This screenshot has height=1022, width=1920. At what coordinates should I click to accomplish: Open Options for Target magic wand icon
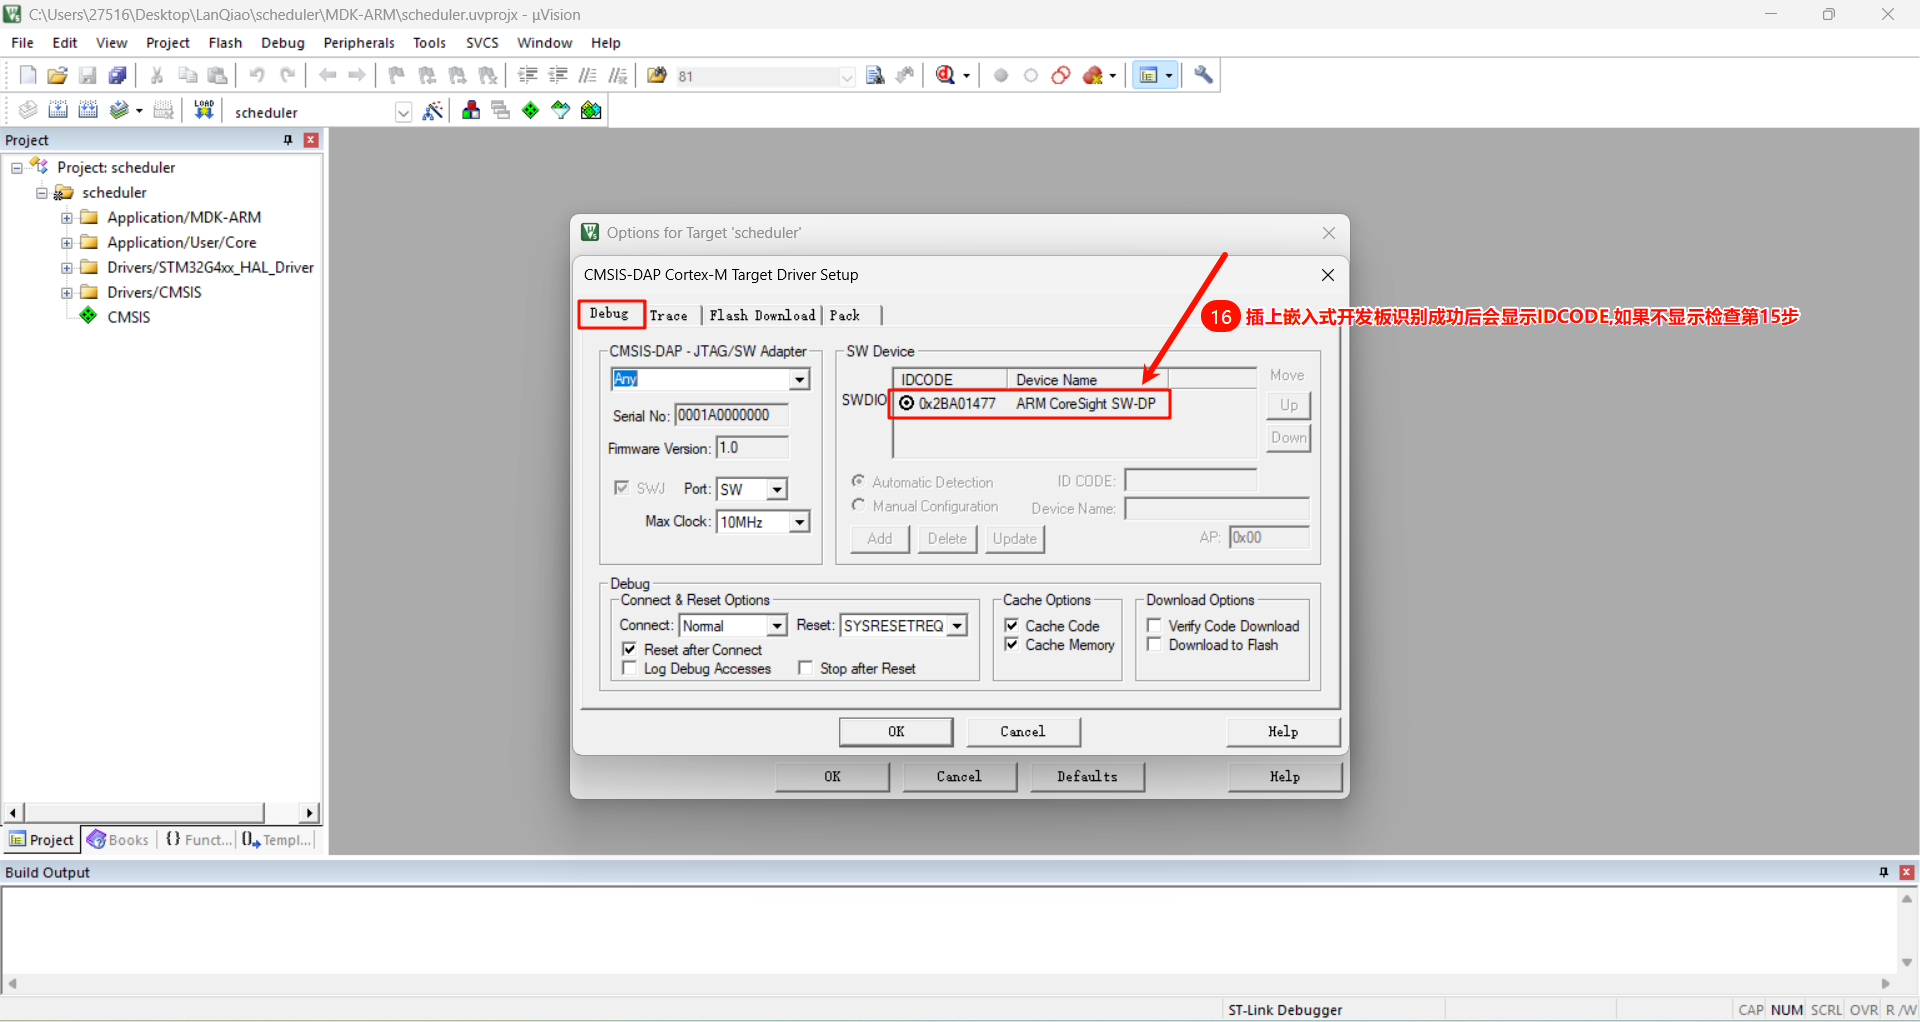432,111
